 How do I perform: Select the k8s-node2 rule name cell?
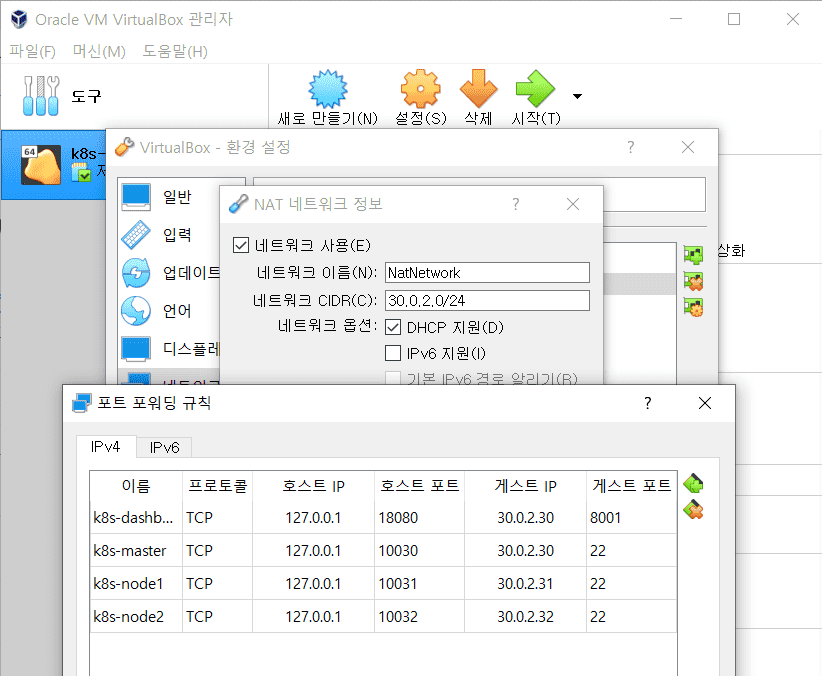coord(136,616)
